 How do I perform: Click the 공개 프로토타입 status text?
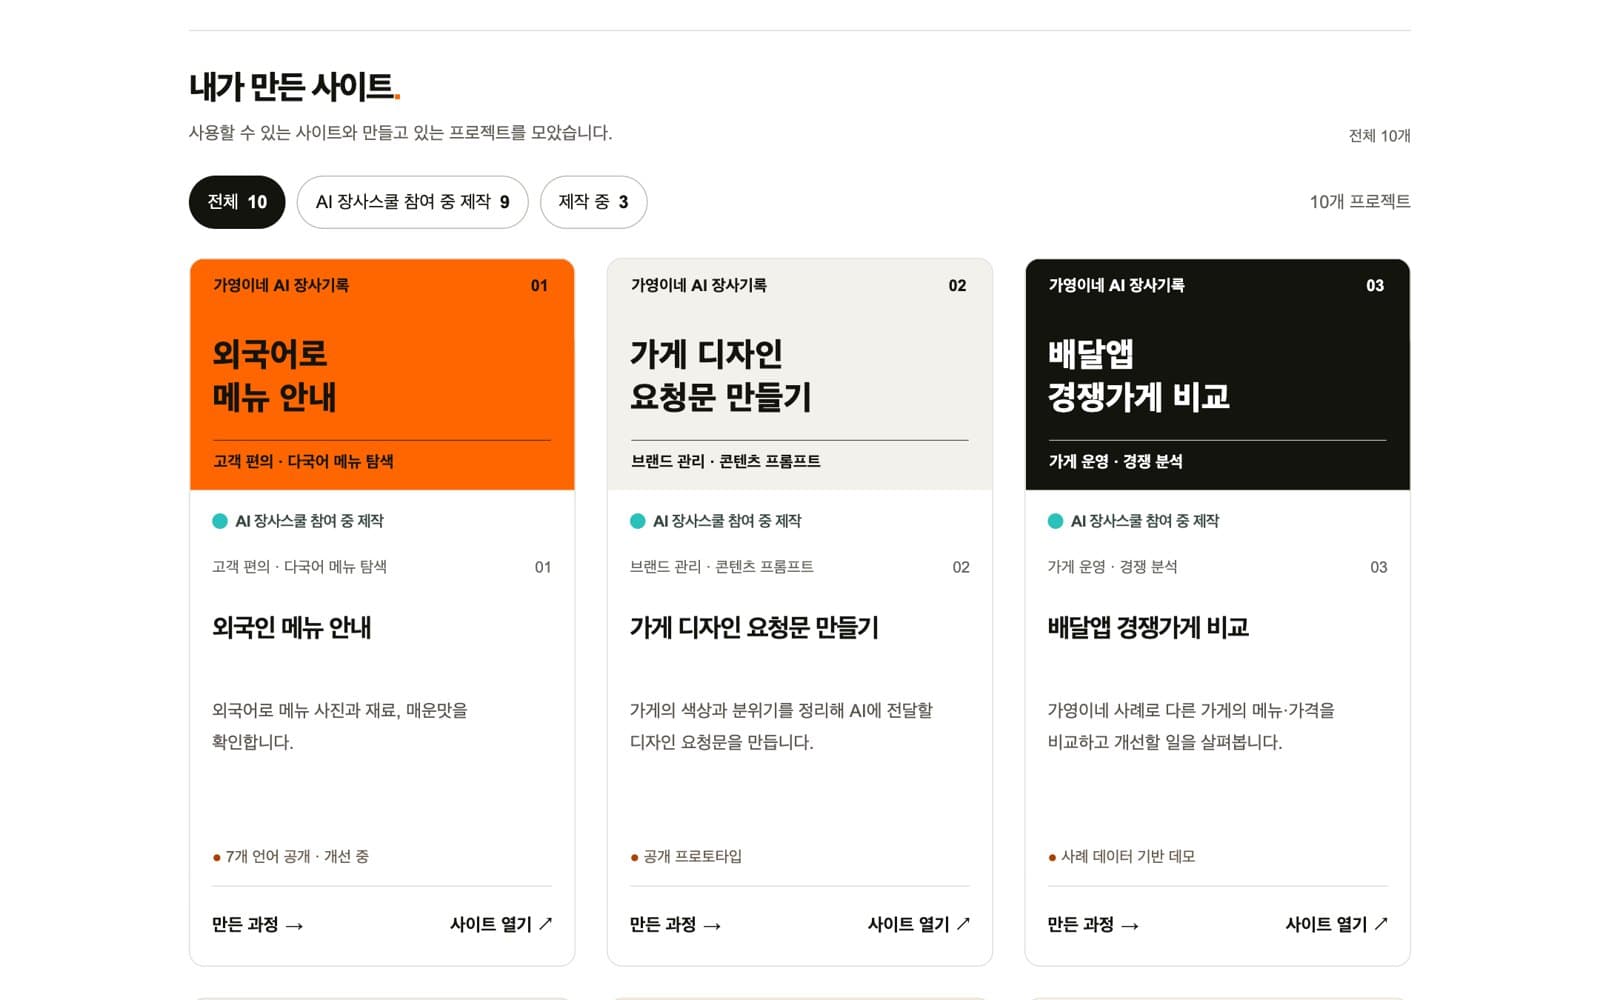pyautogui.click(x=693, y=857)
